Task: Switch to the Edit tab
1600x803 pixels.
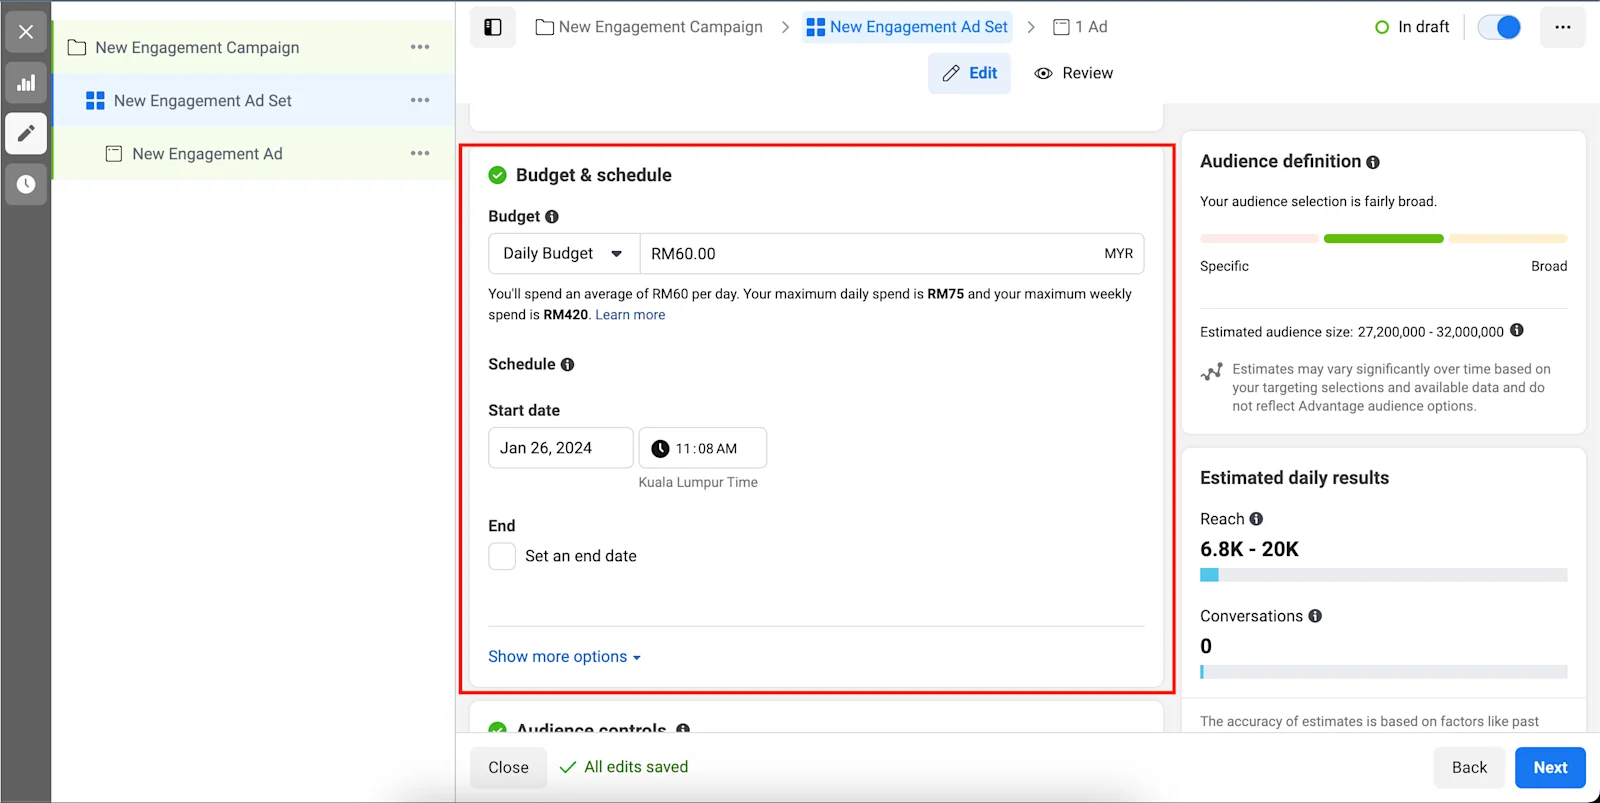Action: (x=969, y=73)
